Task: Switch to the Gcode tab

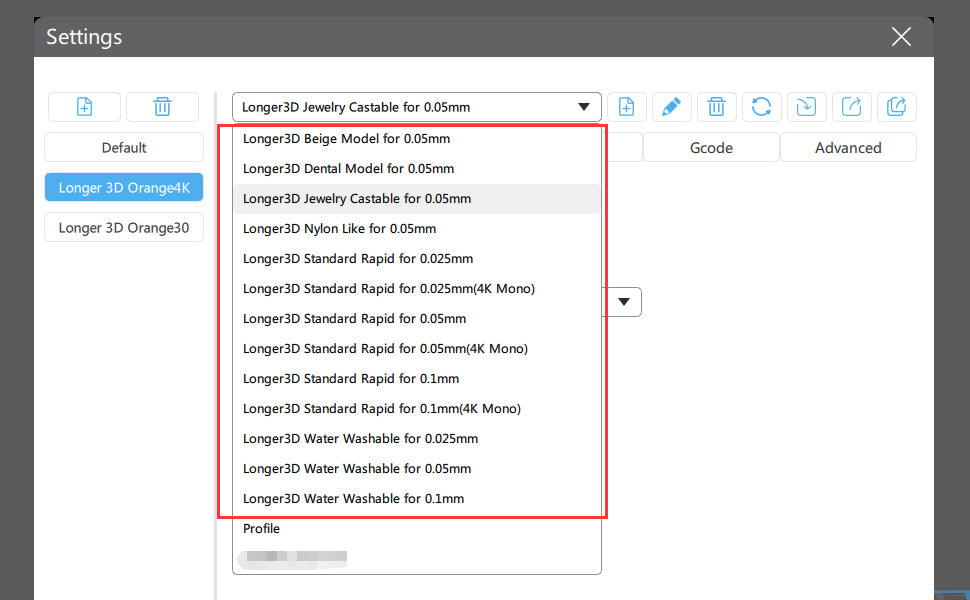Action: pos(711,148)
